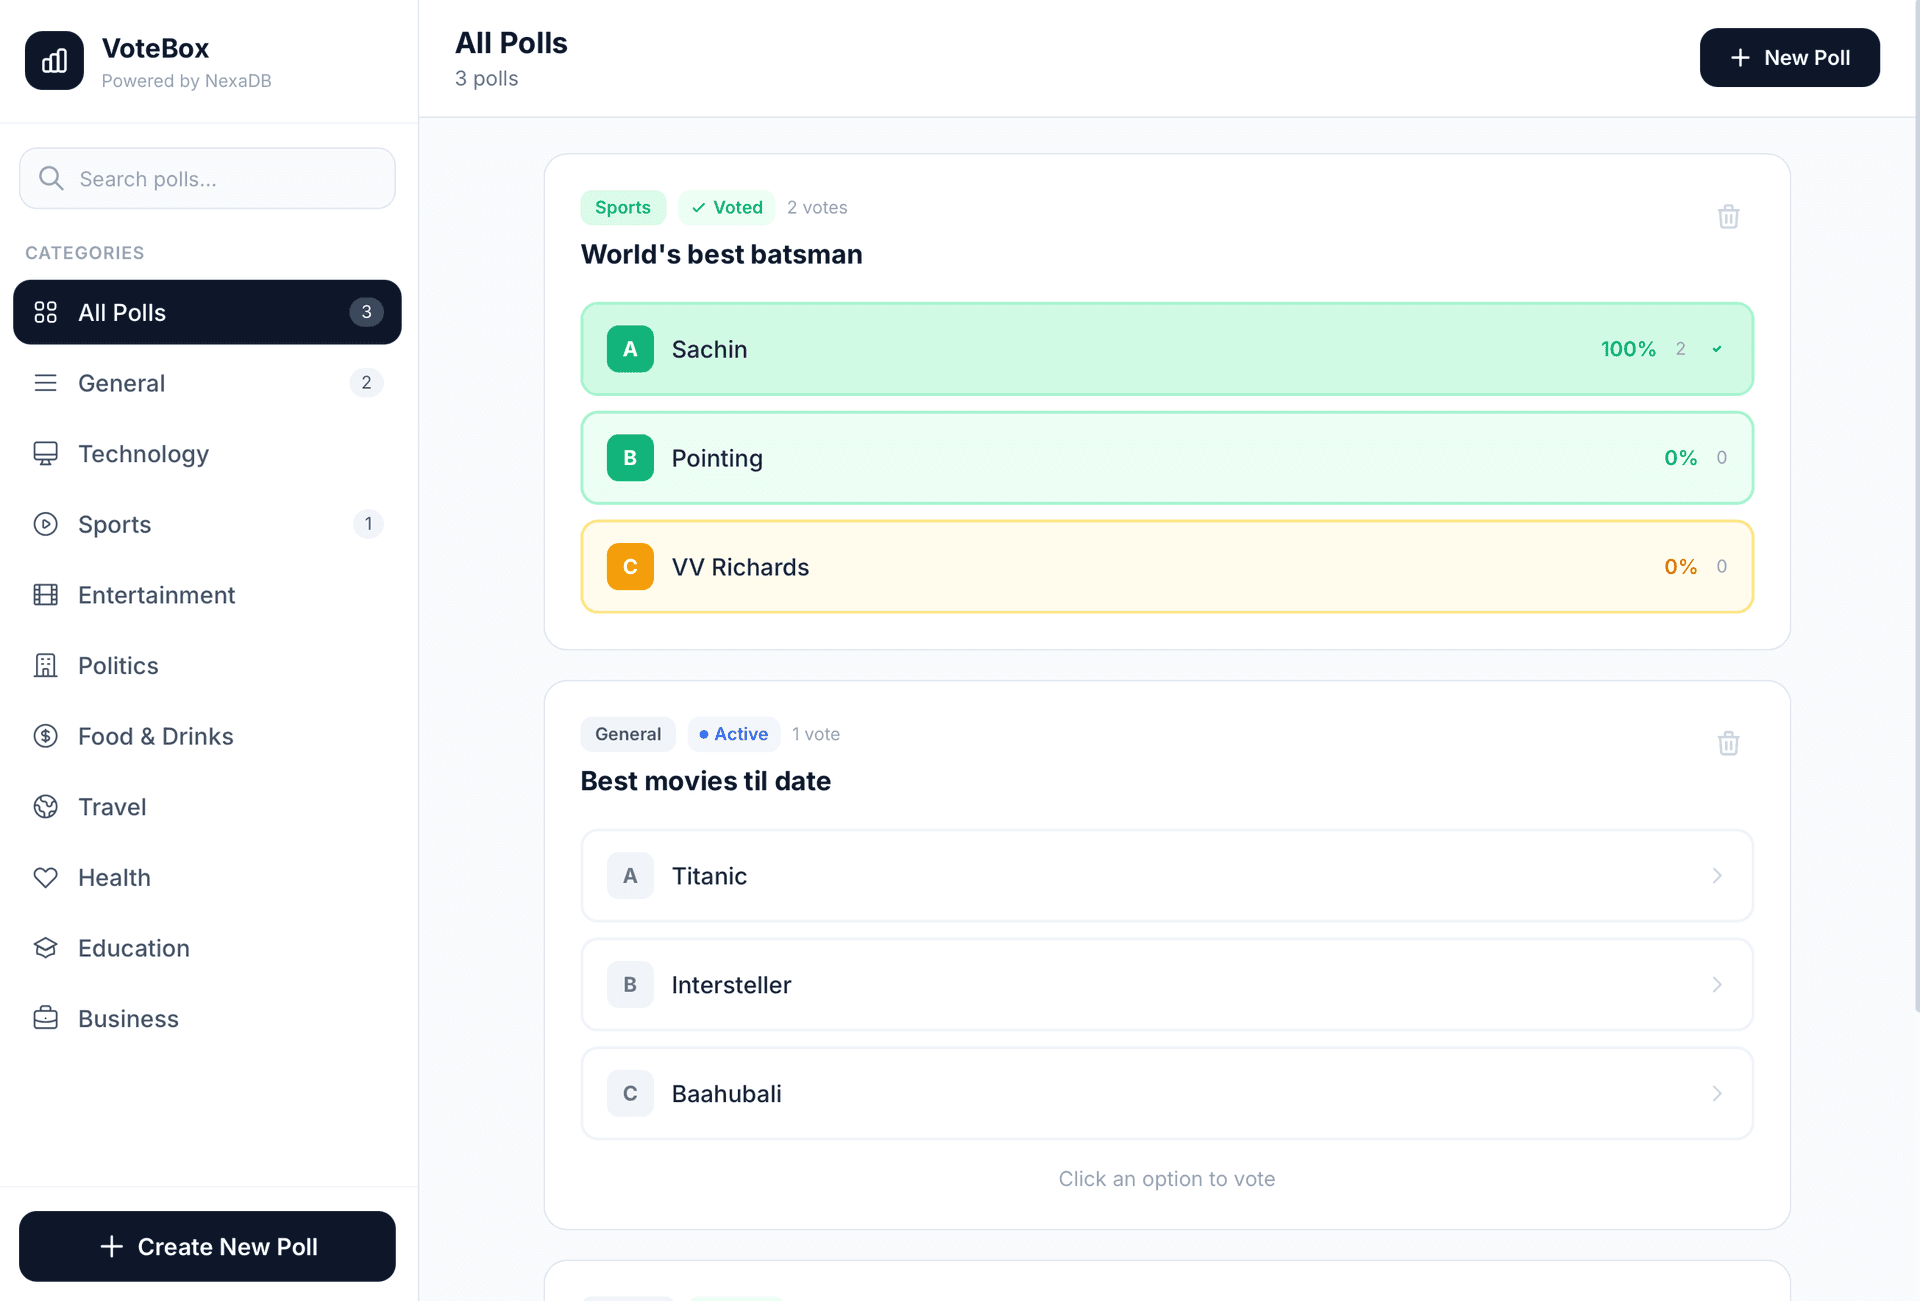The image size is (1920, 1301).
Task: Click the New Poll button
Action: (1789, 57)
